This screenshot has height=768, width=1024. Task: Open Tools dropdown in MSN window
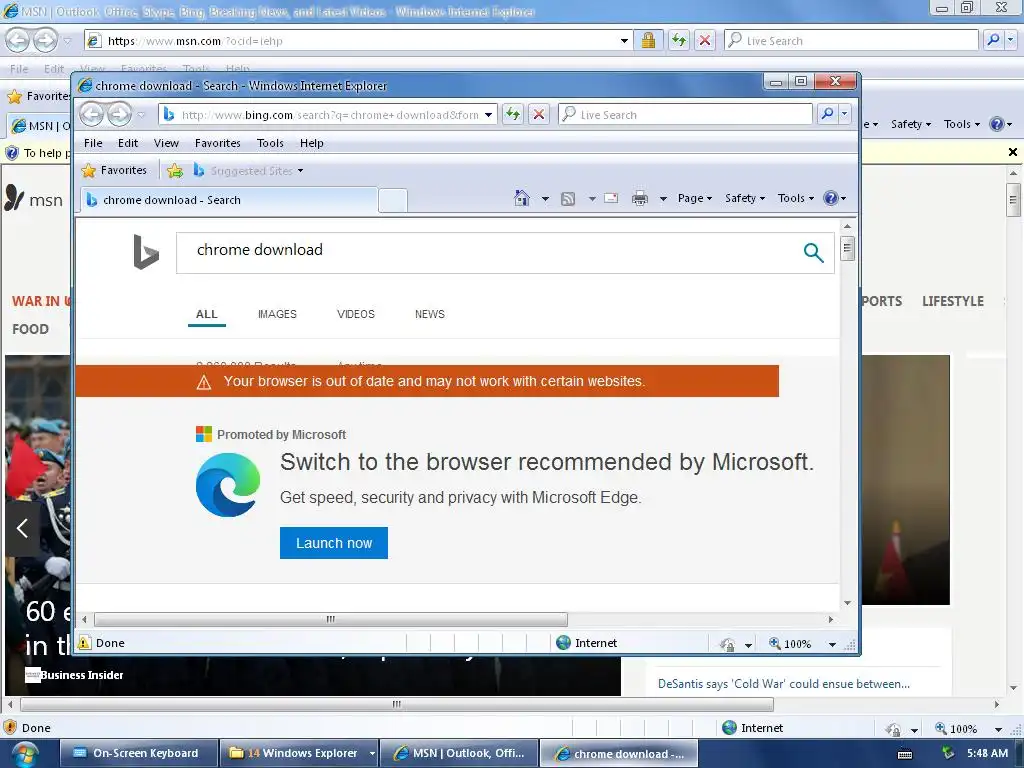[961, 124]
